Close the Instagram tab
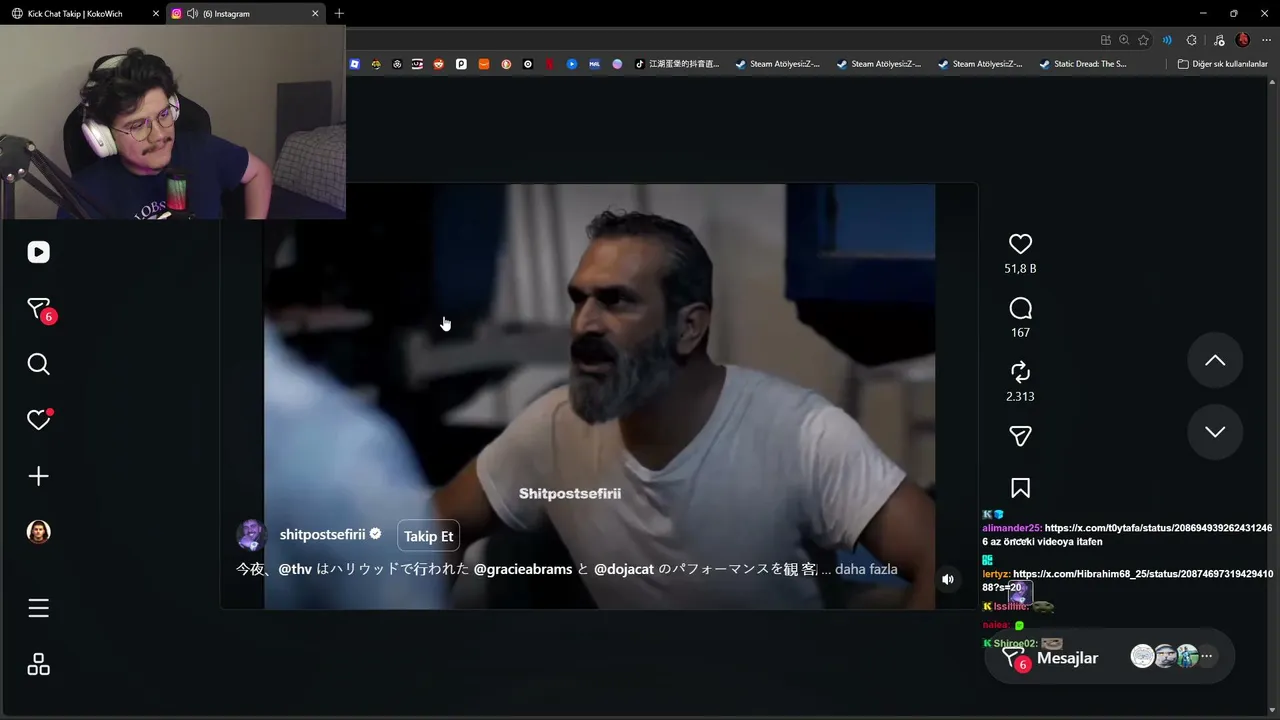 (315, 14)
